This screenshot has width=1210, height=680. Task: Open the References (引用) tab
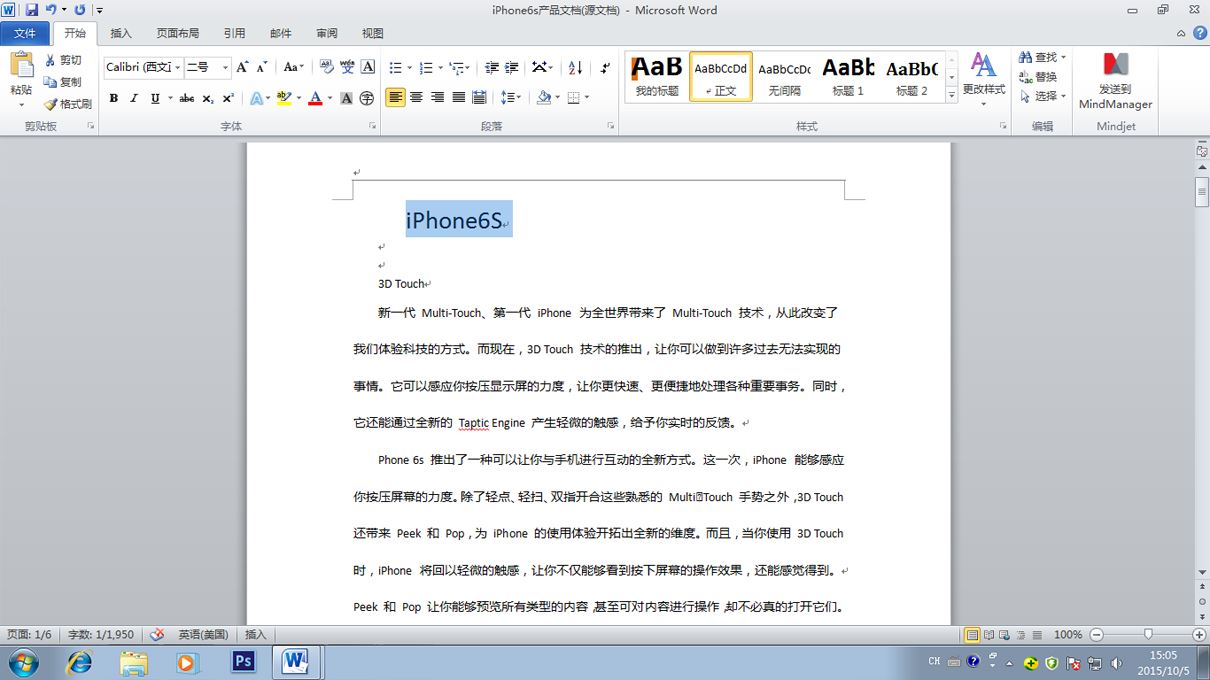point(234,33)
